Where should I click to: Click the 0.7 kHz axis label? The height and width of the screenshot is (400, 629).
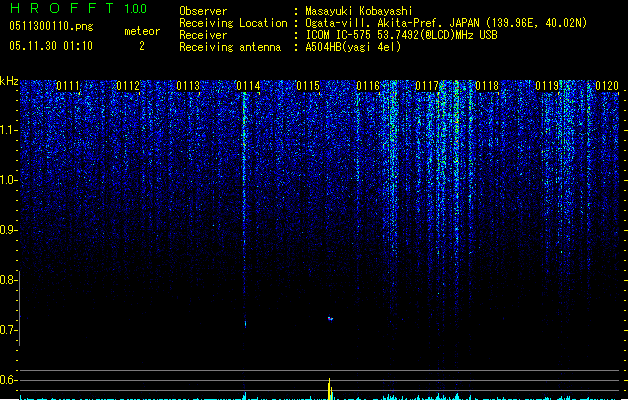point(8,330)
